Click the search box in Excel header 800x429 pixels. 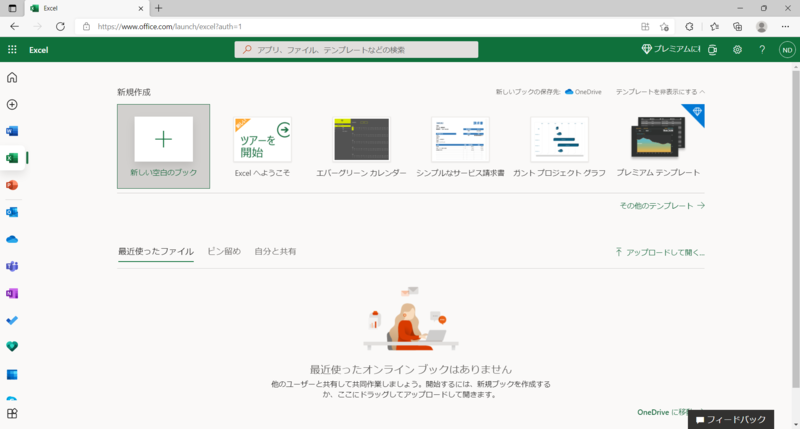[x=356, y=49]
